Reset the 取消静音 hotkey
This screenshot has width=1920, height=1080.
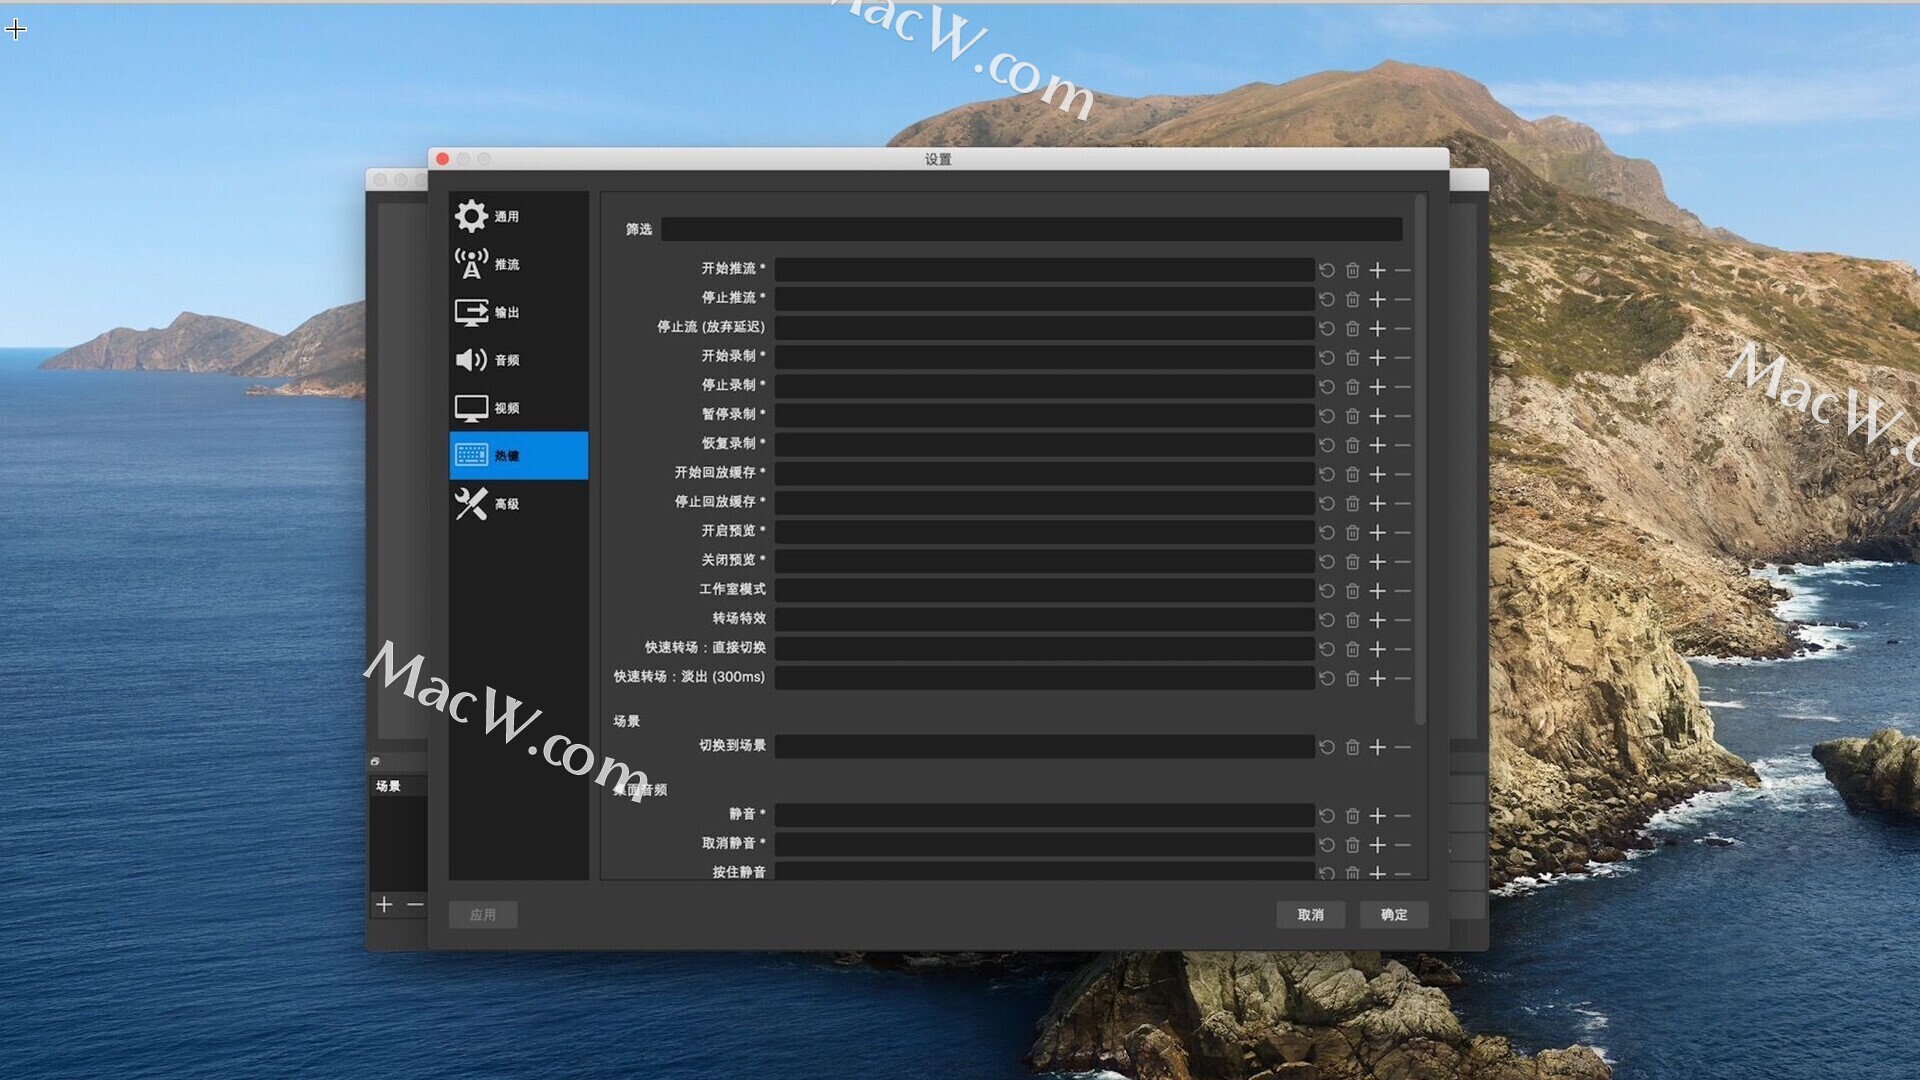[x=1327, y=845]
